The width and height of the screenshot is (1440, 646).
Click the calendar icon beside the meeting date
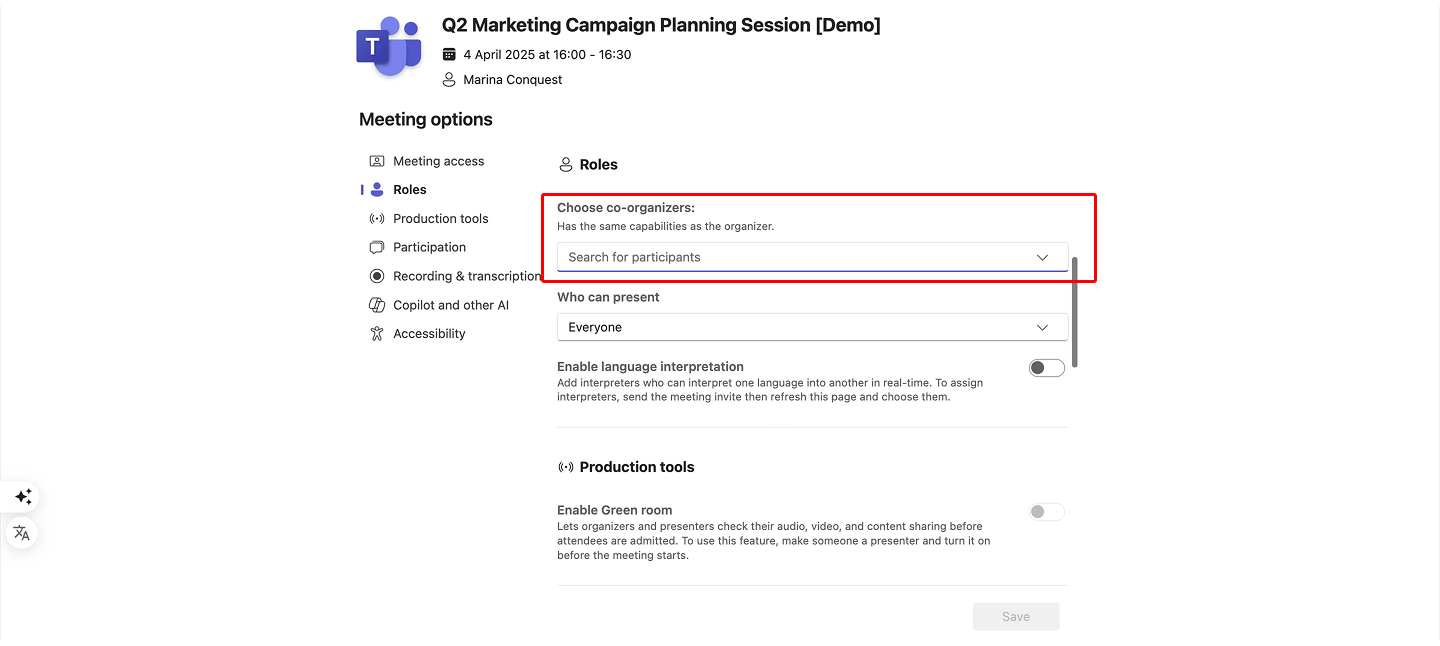[450, 55]
